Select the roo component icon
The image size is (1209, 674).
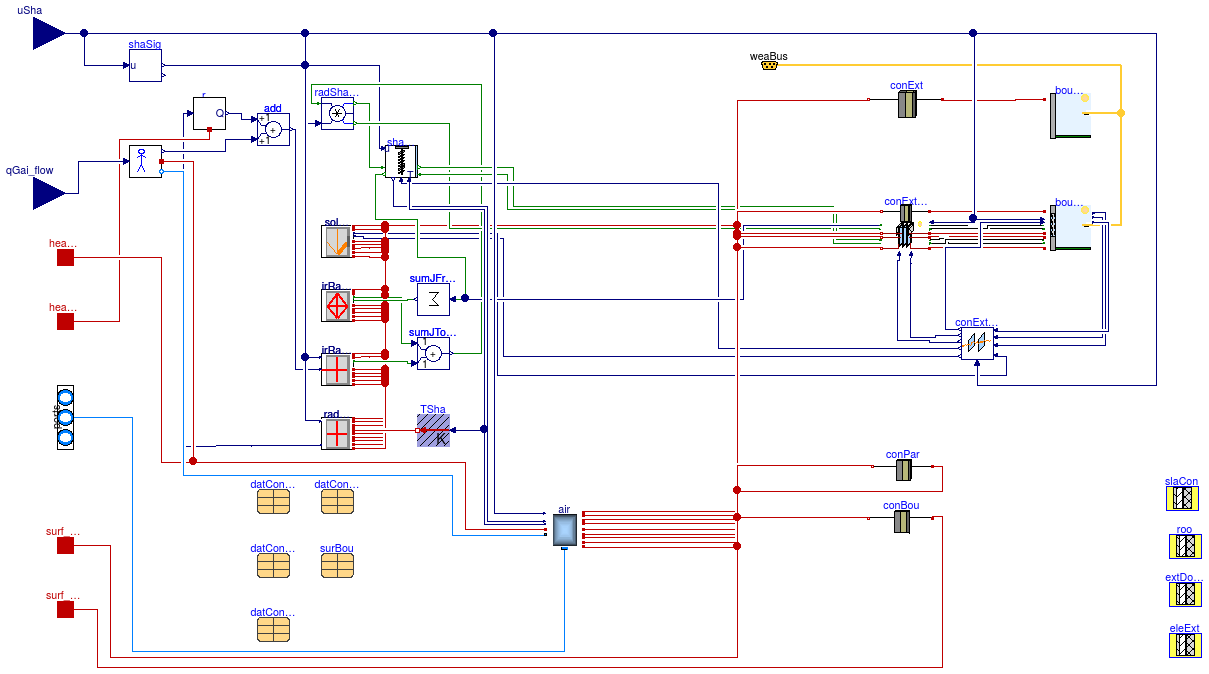tap(1185, 546)
